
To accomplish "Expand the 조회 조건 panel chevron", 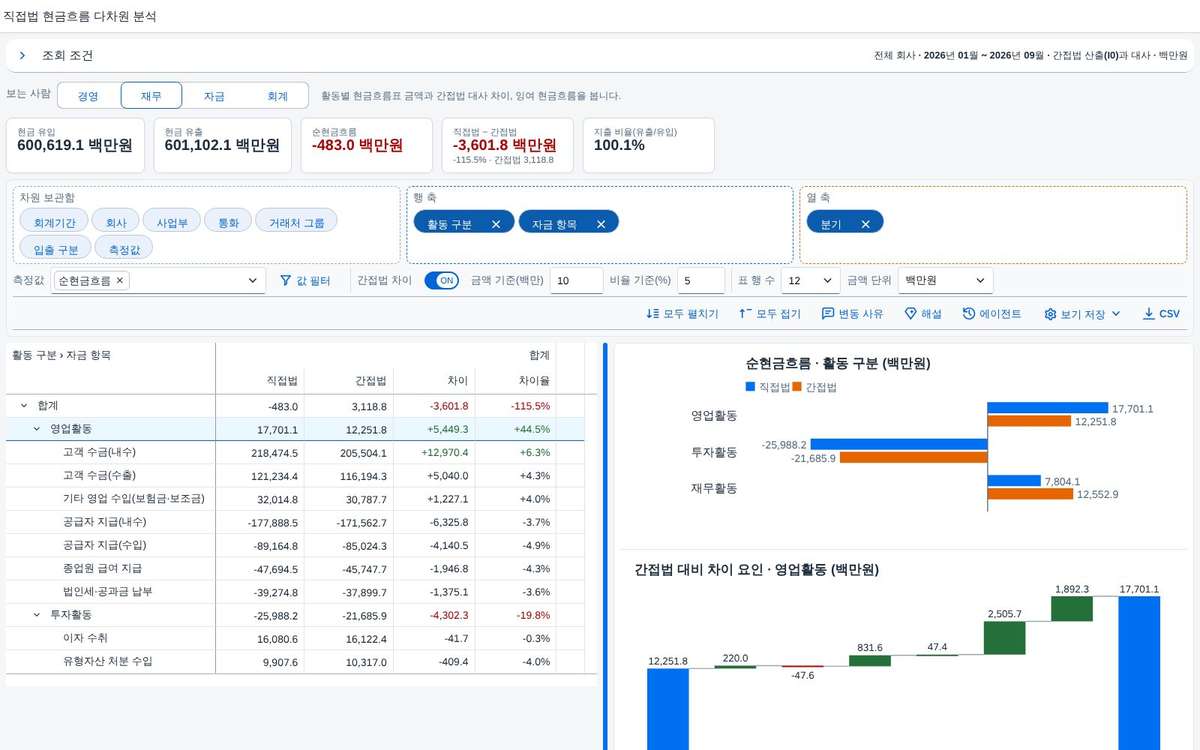I will [x=22, y=56].
